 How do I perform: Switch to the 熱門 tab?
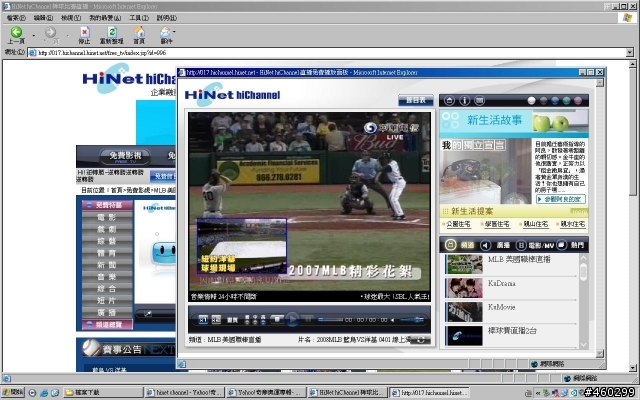571,245
